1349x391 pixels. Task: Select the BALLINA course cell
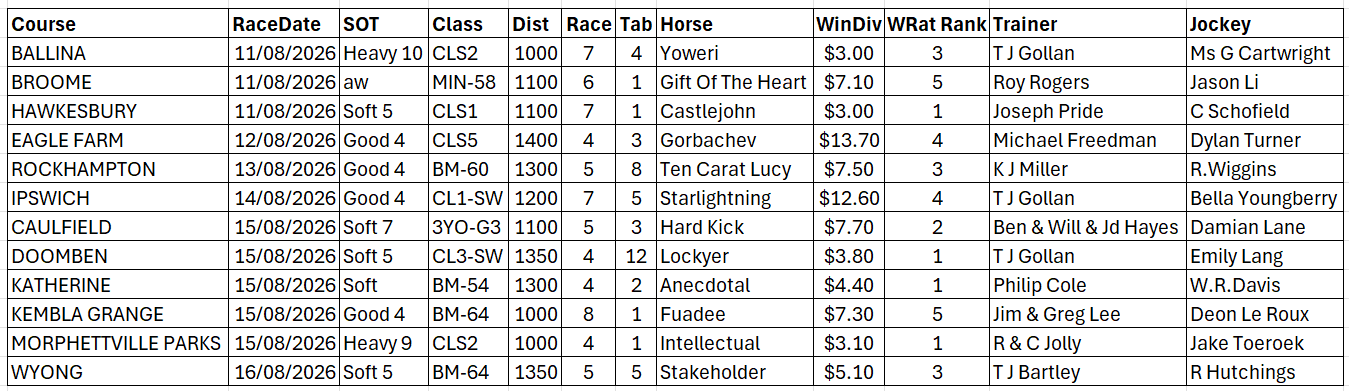click(117, 53)
